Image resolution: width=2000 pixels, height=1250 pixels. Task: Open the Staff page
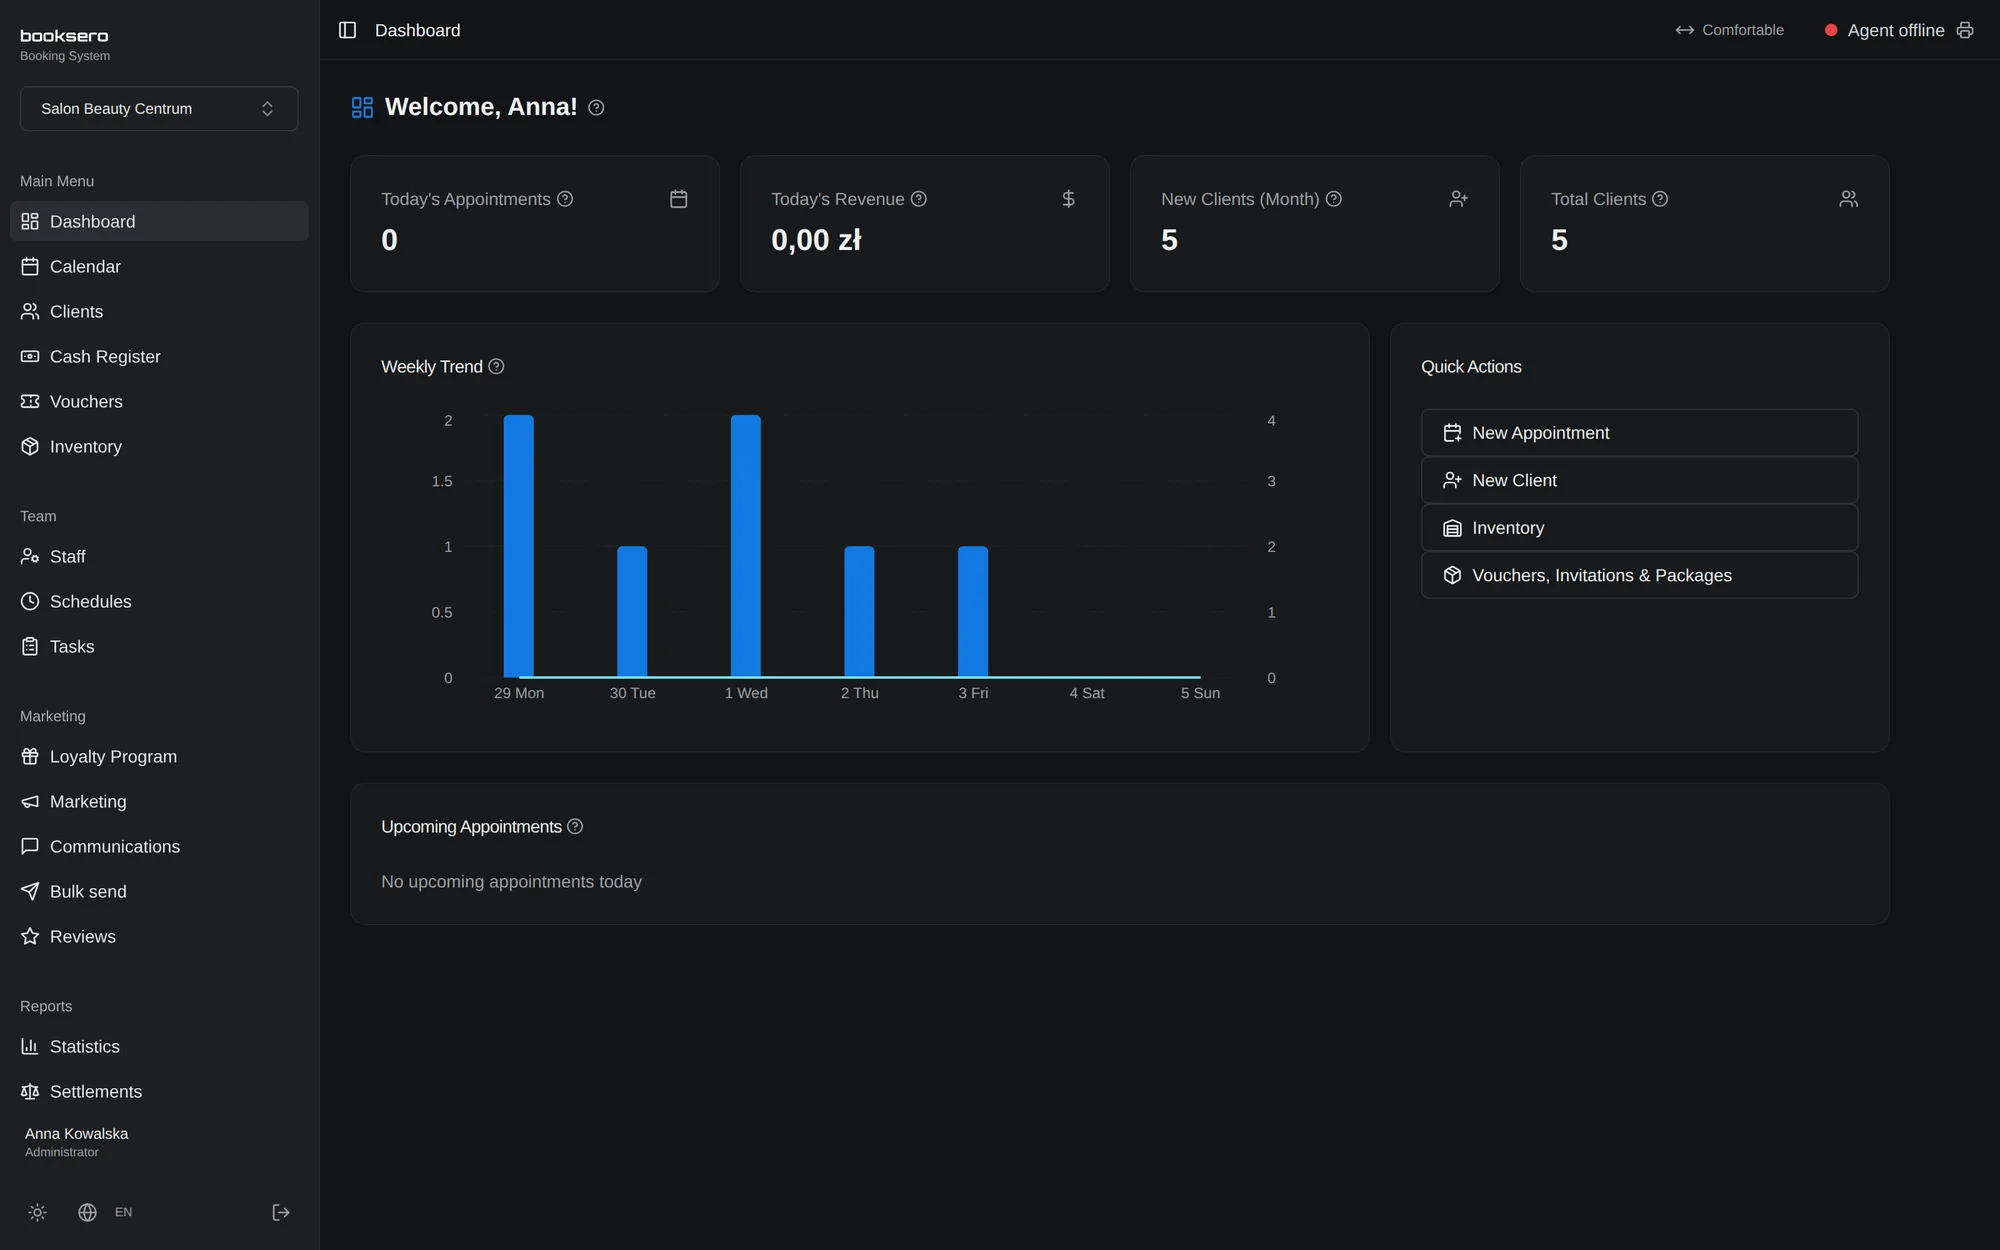pos(159,556)
